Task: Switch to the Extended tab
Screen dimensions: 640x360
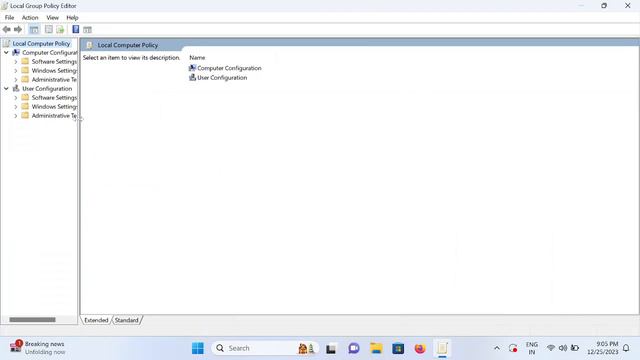Action: point(96,320)
